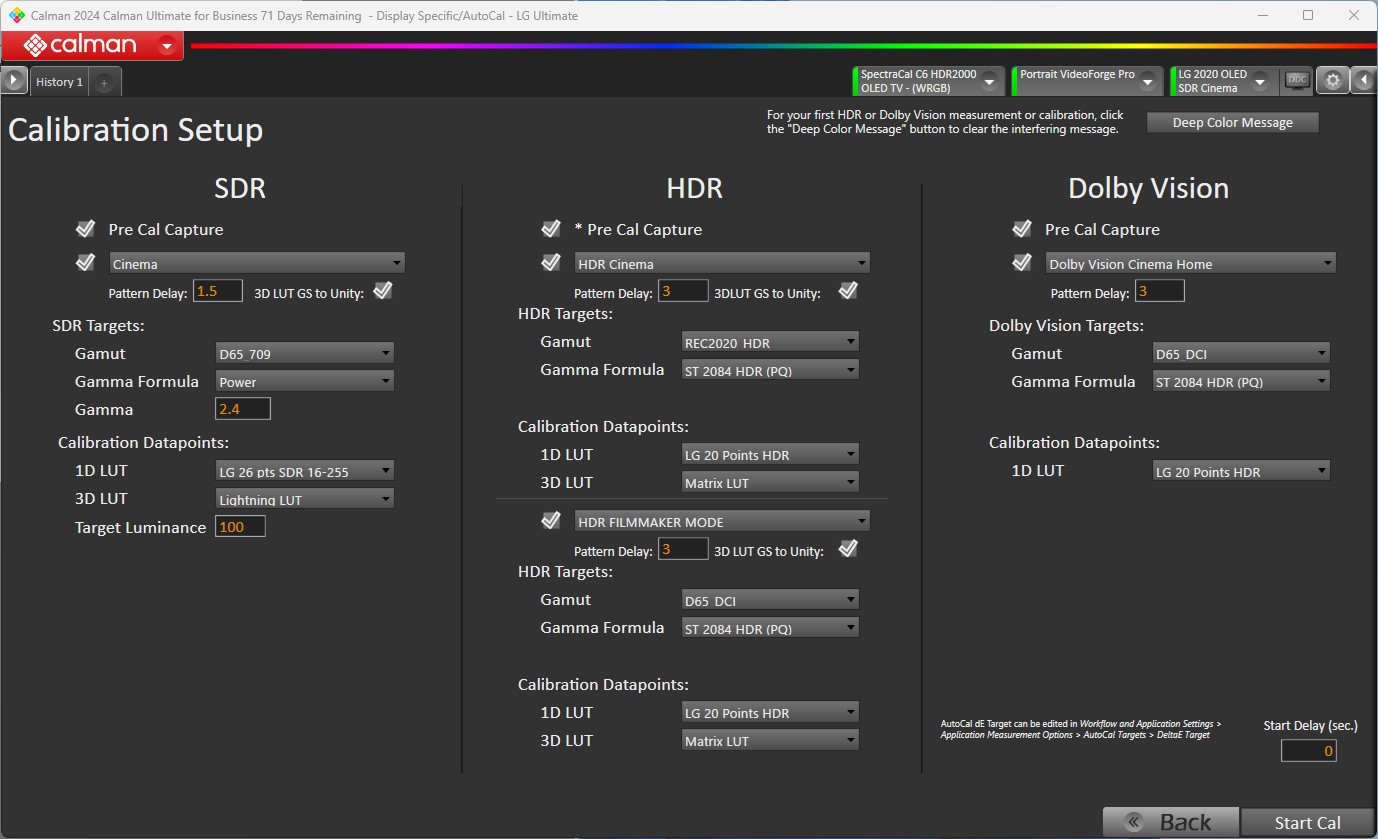This screenshot has width=1378, height=839.
Task: Toggle Dolby Vision Pre Cal Capture checkbox
Action: (1022, 229)
